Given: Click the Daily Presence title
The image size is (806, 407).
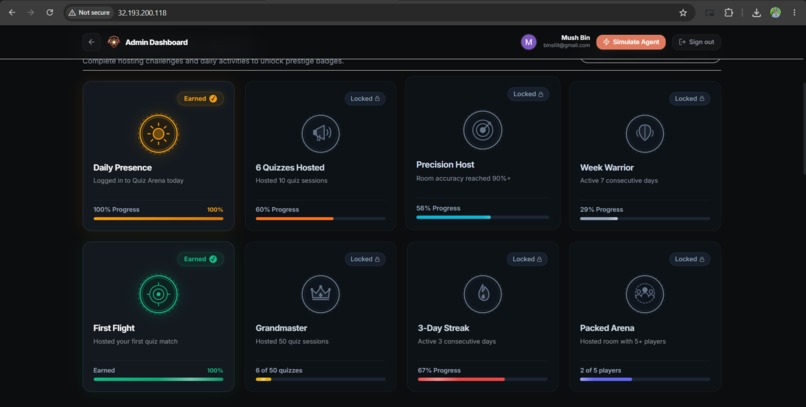Looking at the screenshot, I should pos(122,168).
